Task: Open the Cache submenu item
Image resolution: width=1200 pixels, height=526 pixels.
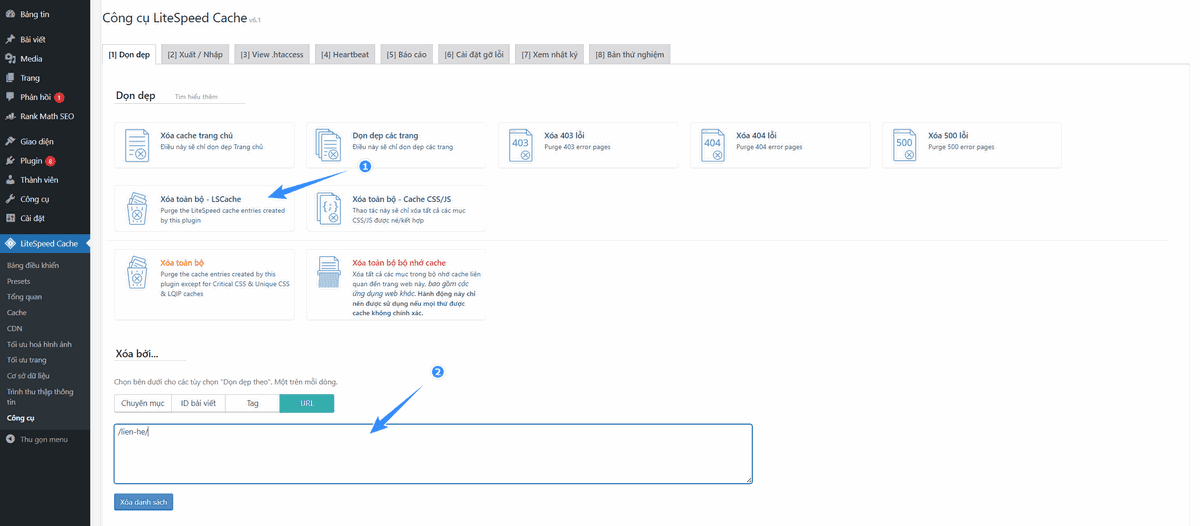Action: pos(17,313)
